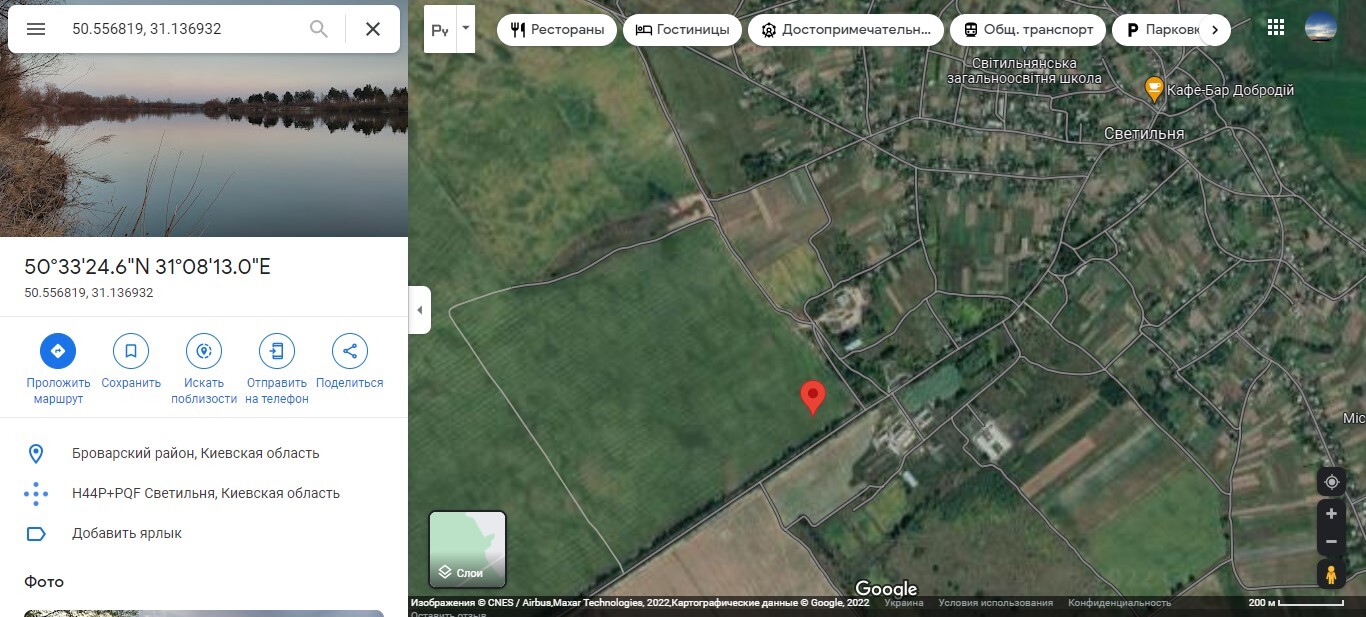This screenshot has height=617, width=1366.
Task: Zoom out on the map
Action: [x=1331, y=542]
